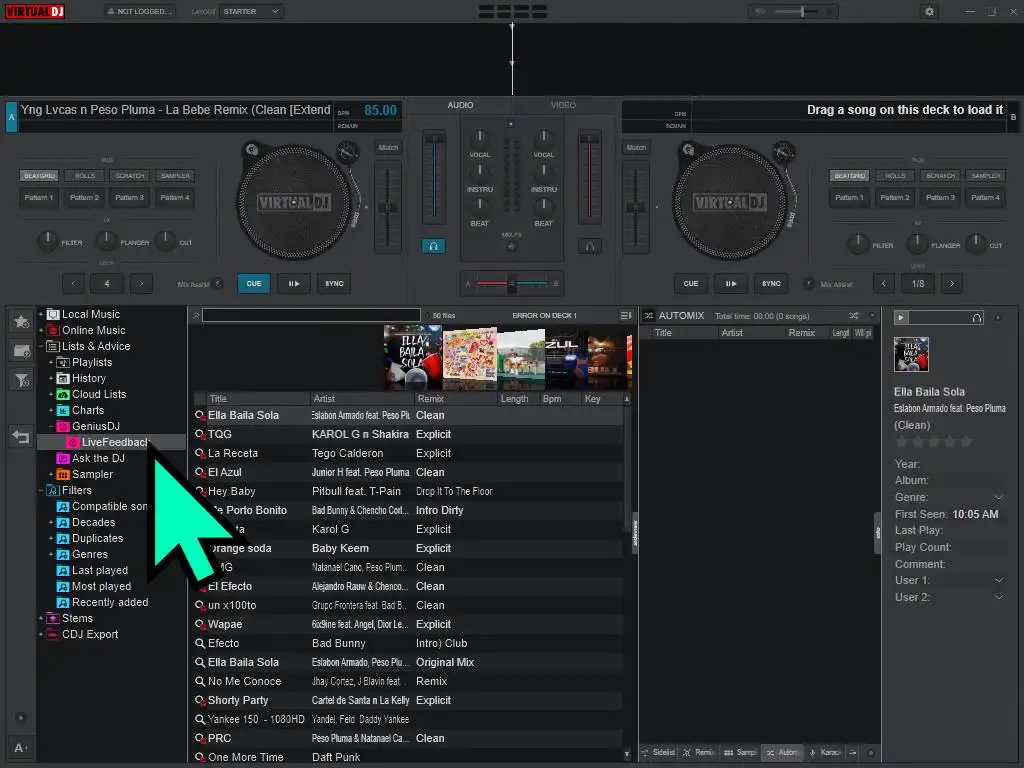Toggle play/pause on deck A

293,283
